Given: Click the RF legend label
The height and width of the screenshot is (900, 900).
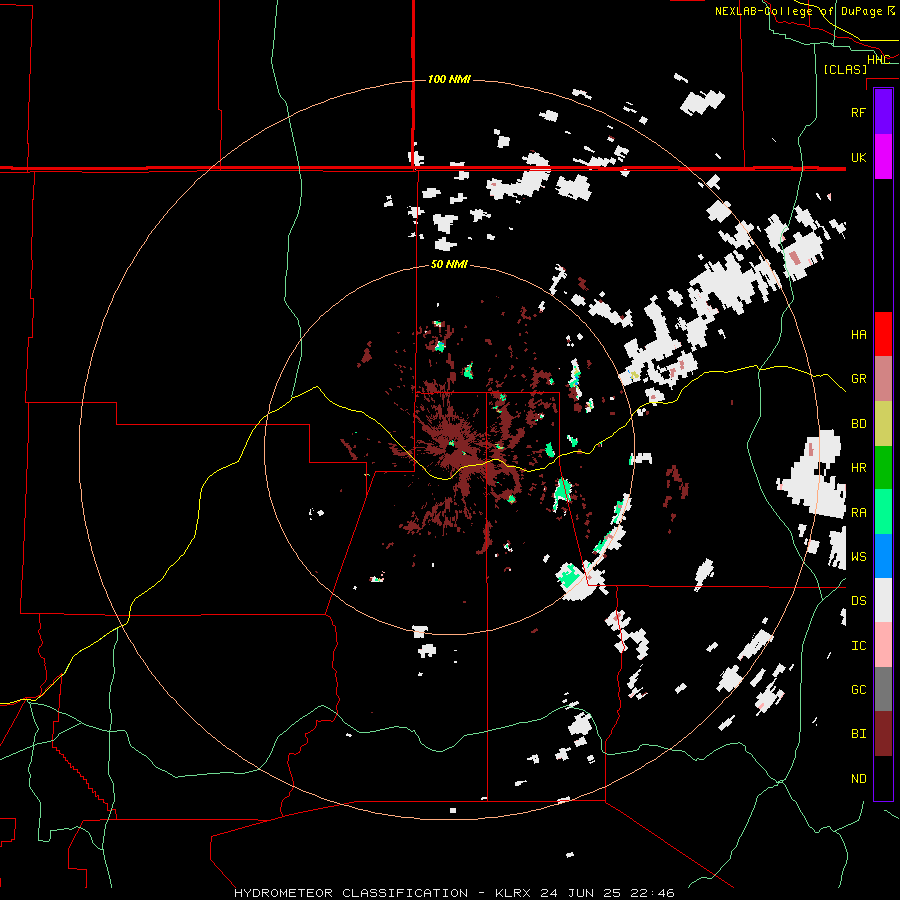Looking at the screenshot, I should coord(858,112).
